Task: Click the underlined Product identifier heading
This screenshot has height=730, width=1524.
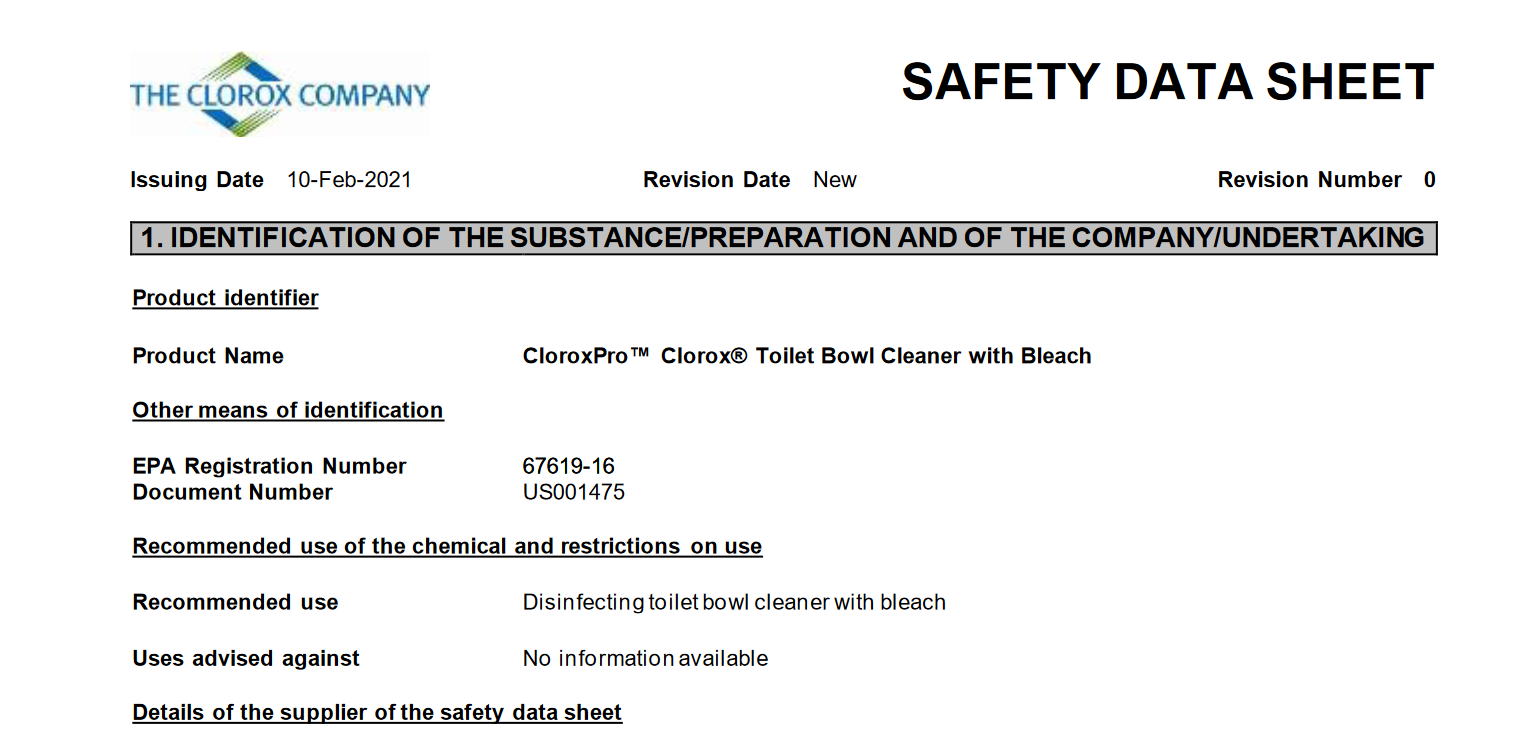Action: click(225, 298)
